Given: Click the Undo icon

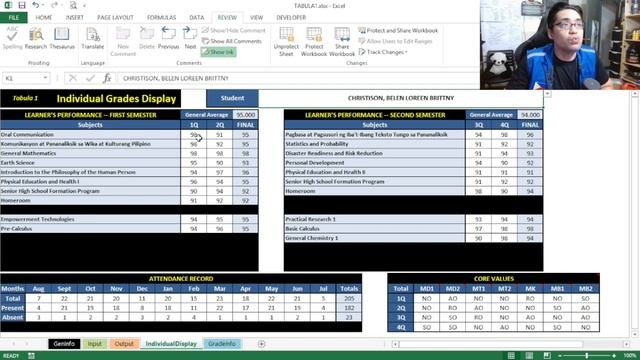Looking at the screenshot, I should (x=36, y=5).
